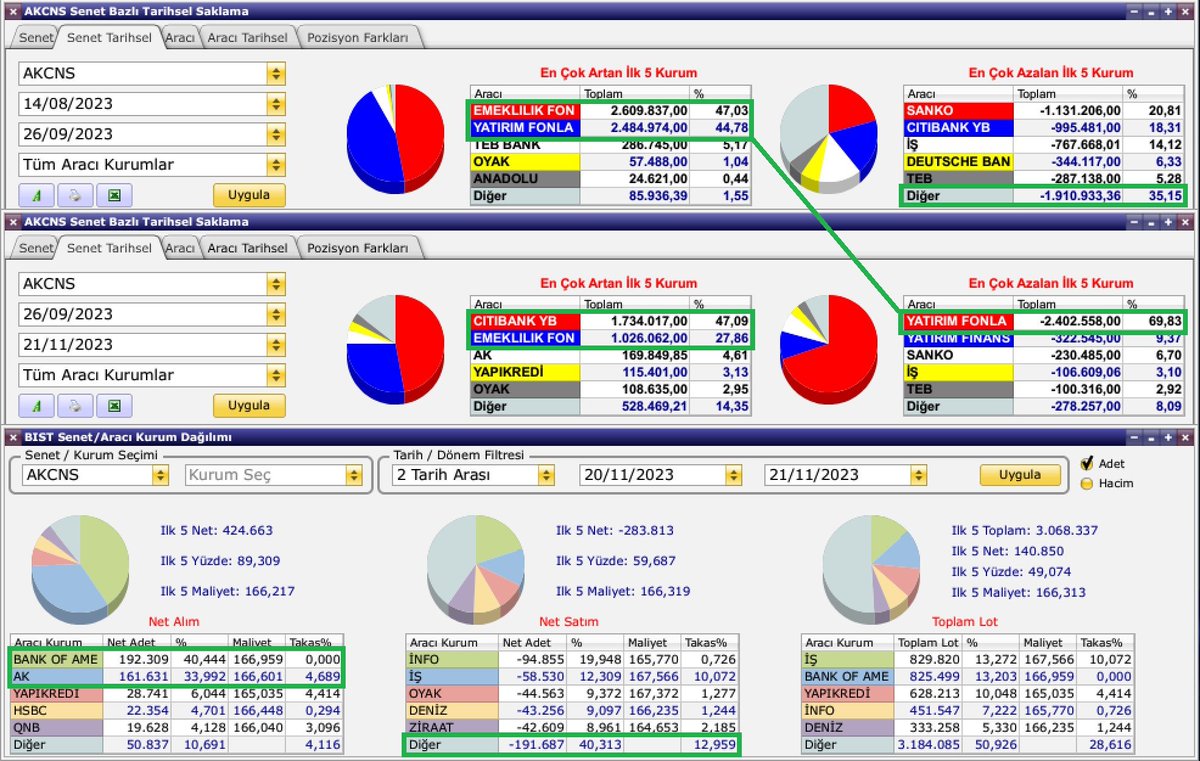Click printer icon in the 14/08/2023 window
1200x761 pixels.
[75, 195]
